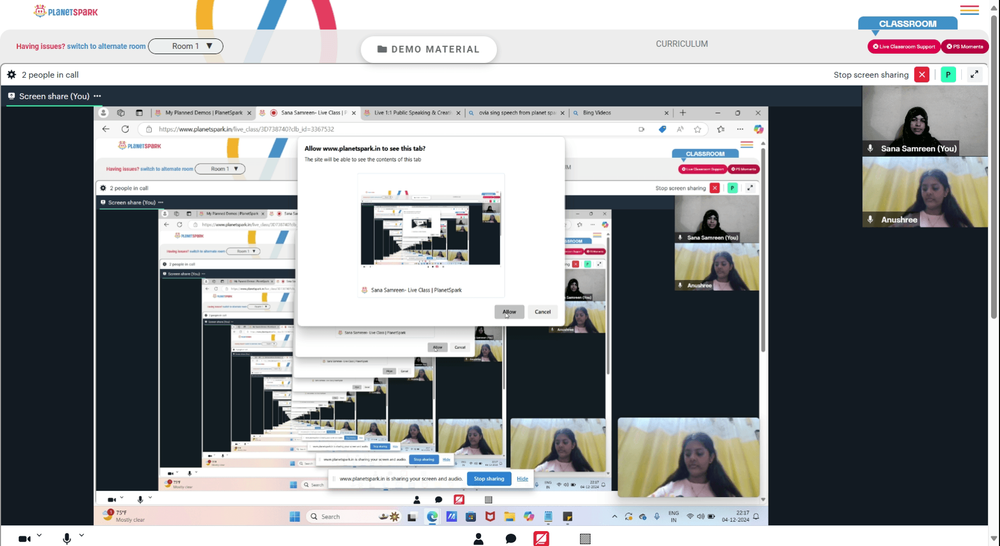Click Cancel in the tab sharing dialog

click(543, 312)
